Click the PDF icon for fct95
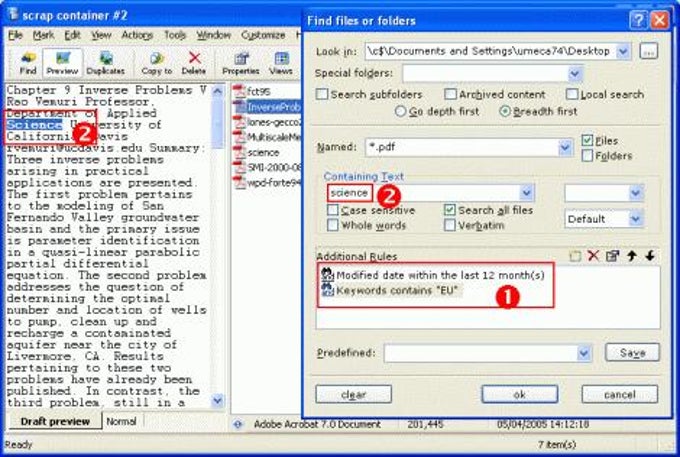This screenshot has height=457, width=680. pos(239,91)
